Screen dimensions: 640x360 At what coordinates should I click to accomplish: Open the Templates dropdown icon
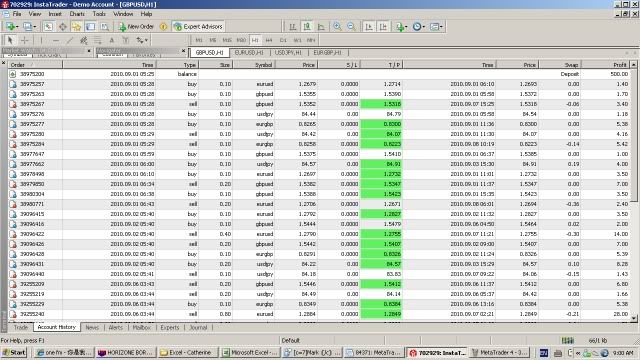(x=436, y=27)
